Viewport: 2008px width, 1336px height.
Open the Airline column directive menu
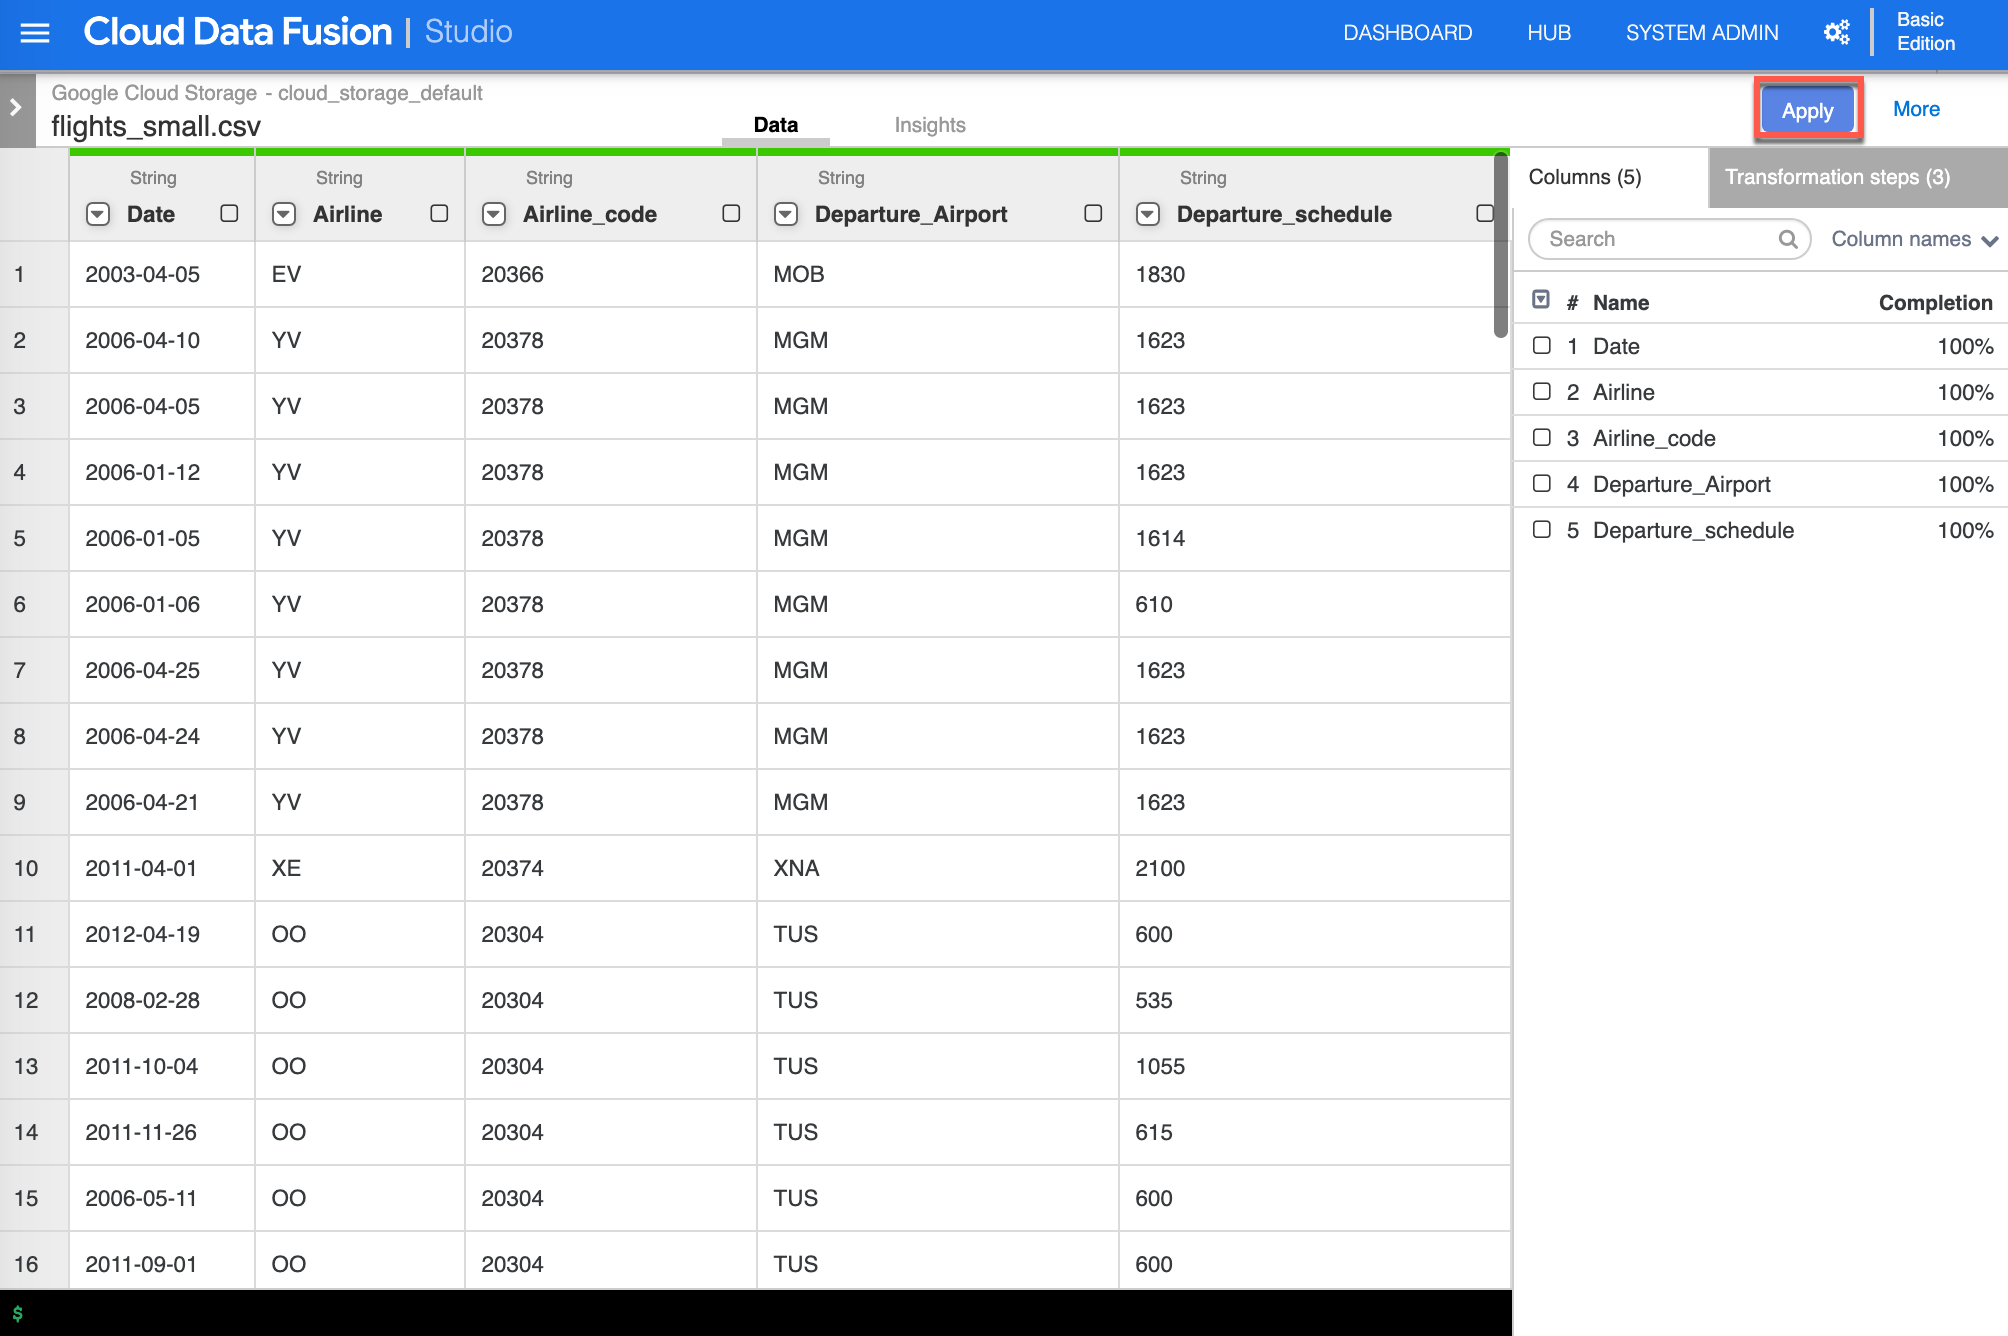(284, 214)
